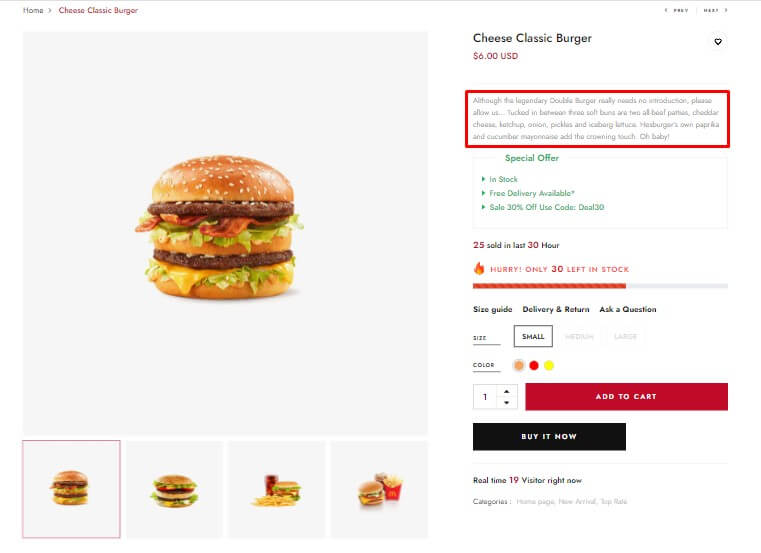Click the quantity input field
The height and width of the screenshot is (553, 761).
point(485,397)
